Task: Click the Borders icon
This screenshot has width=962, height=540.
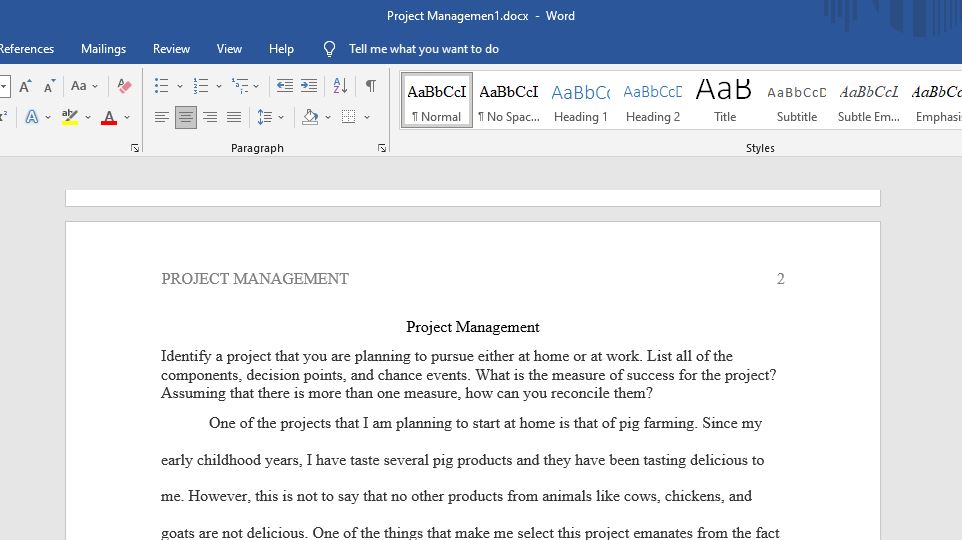Action: pos(348,117)
